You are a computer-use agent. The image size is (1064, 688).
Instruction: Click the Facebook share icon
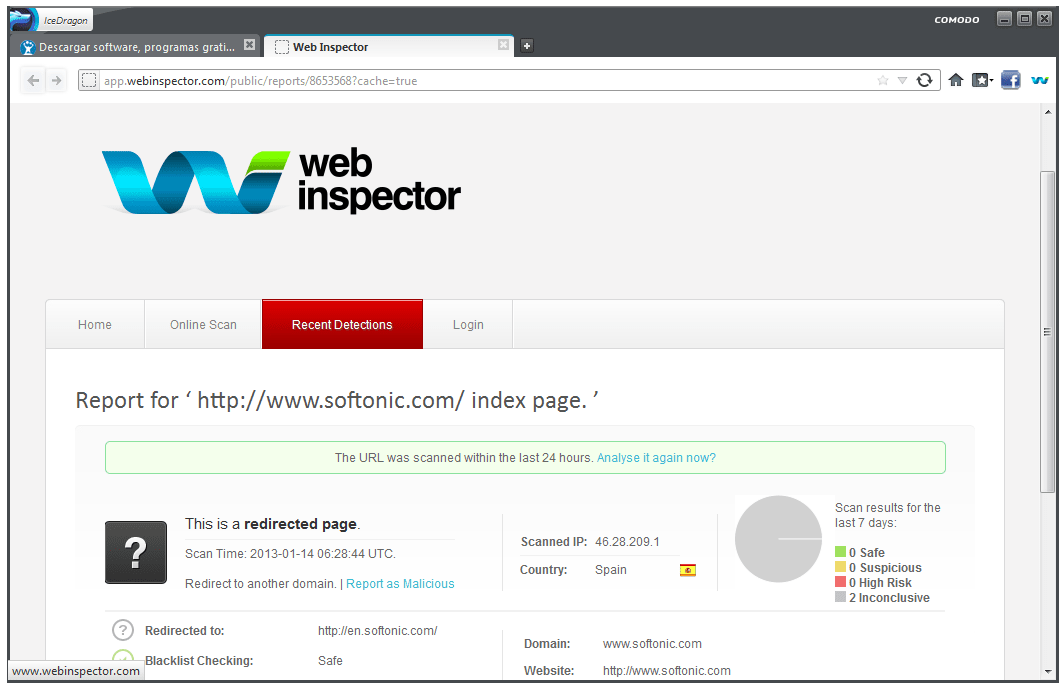click(x=1010, y=80)
